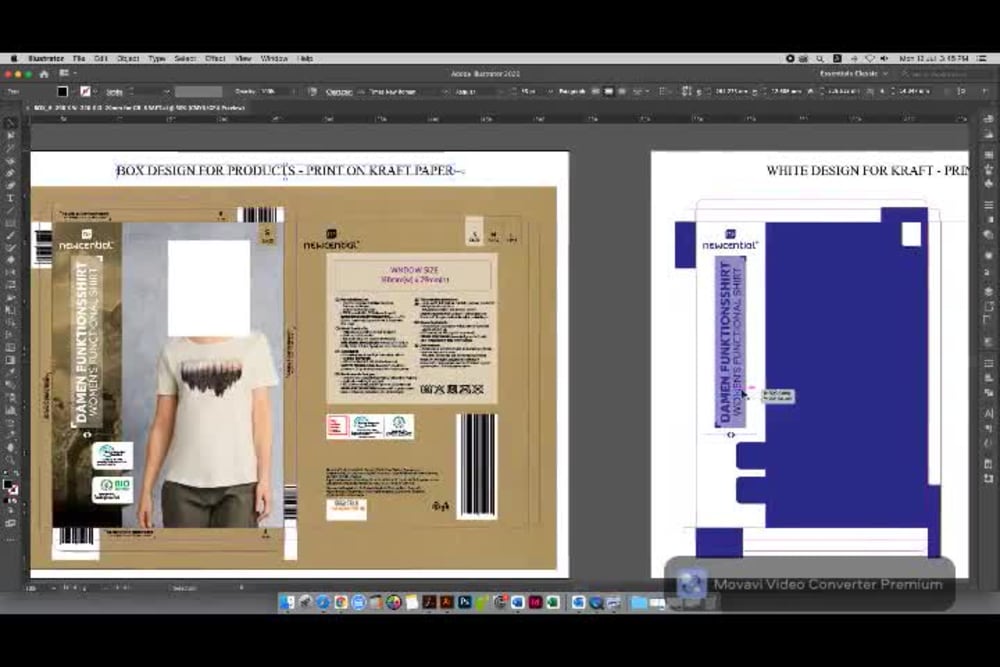The height and width of the screenshot is (667, 1000).
Task: Set paragraph alignment to right
Action: coord(622,92)
